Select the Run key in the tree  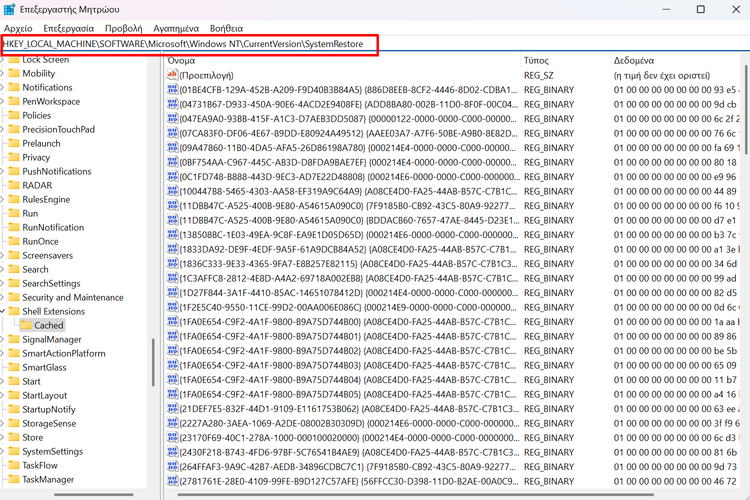tap(30, 213)
